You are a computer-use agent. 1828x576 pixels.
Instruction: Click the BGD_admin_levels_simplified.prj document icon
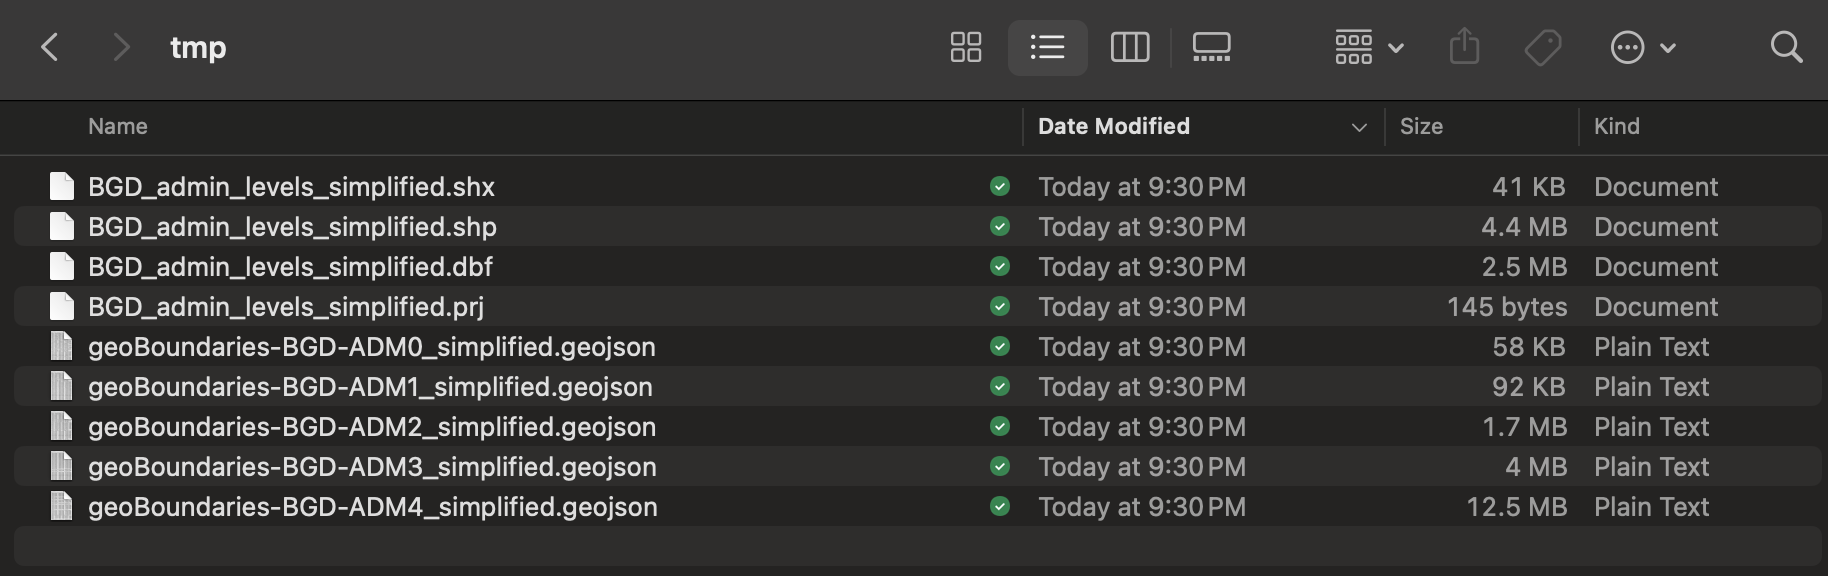62,307
